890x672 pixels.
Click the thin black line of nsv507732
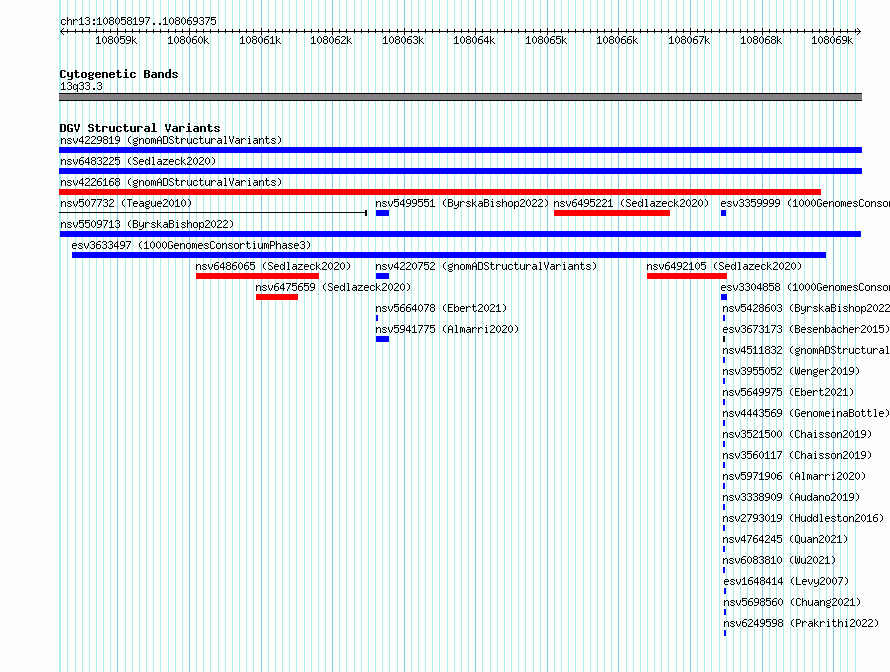pos(213,213)
